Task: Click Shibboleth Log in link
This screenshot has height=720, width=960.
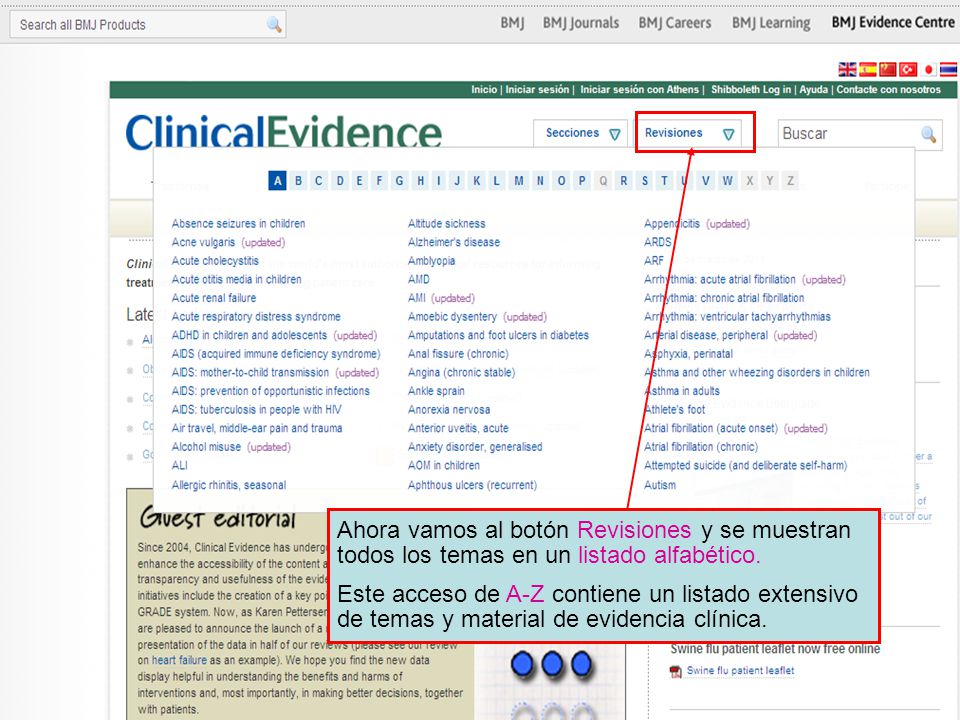Action: click(x=751, y=89)
